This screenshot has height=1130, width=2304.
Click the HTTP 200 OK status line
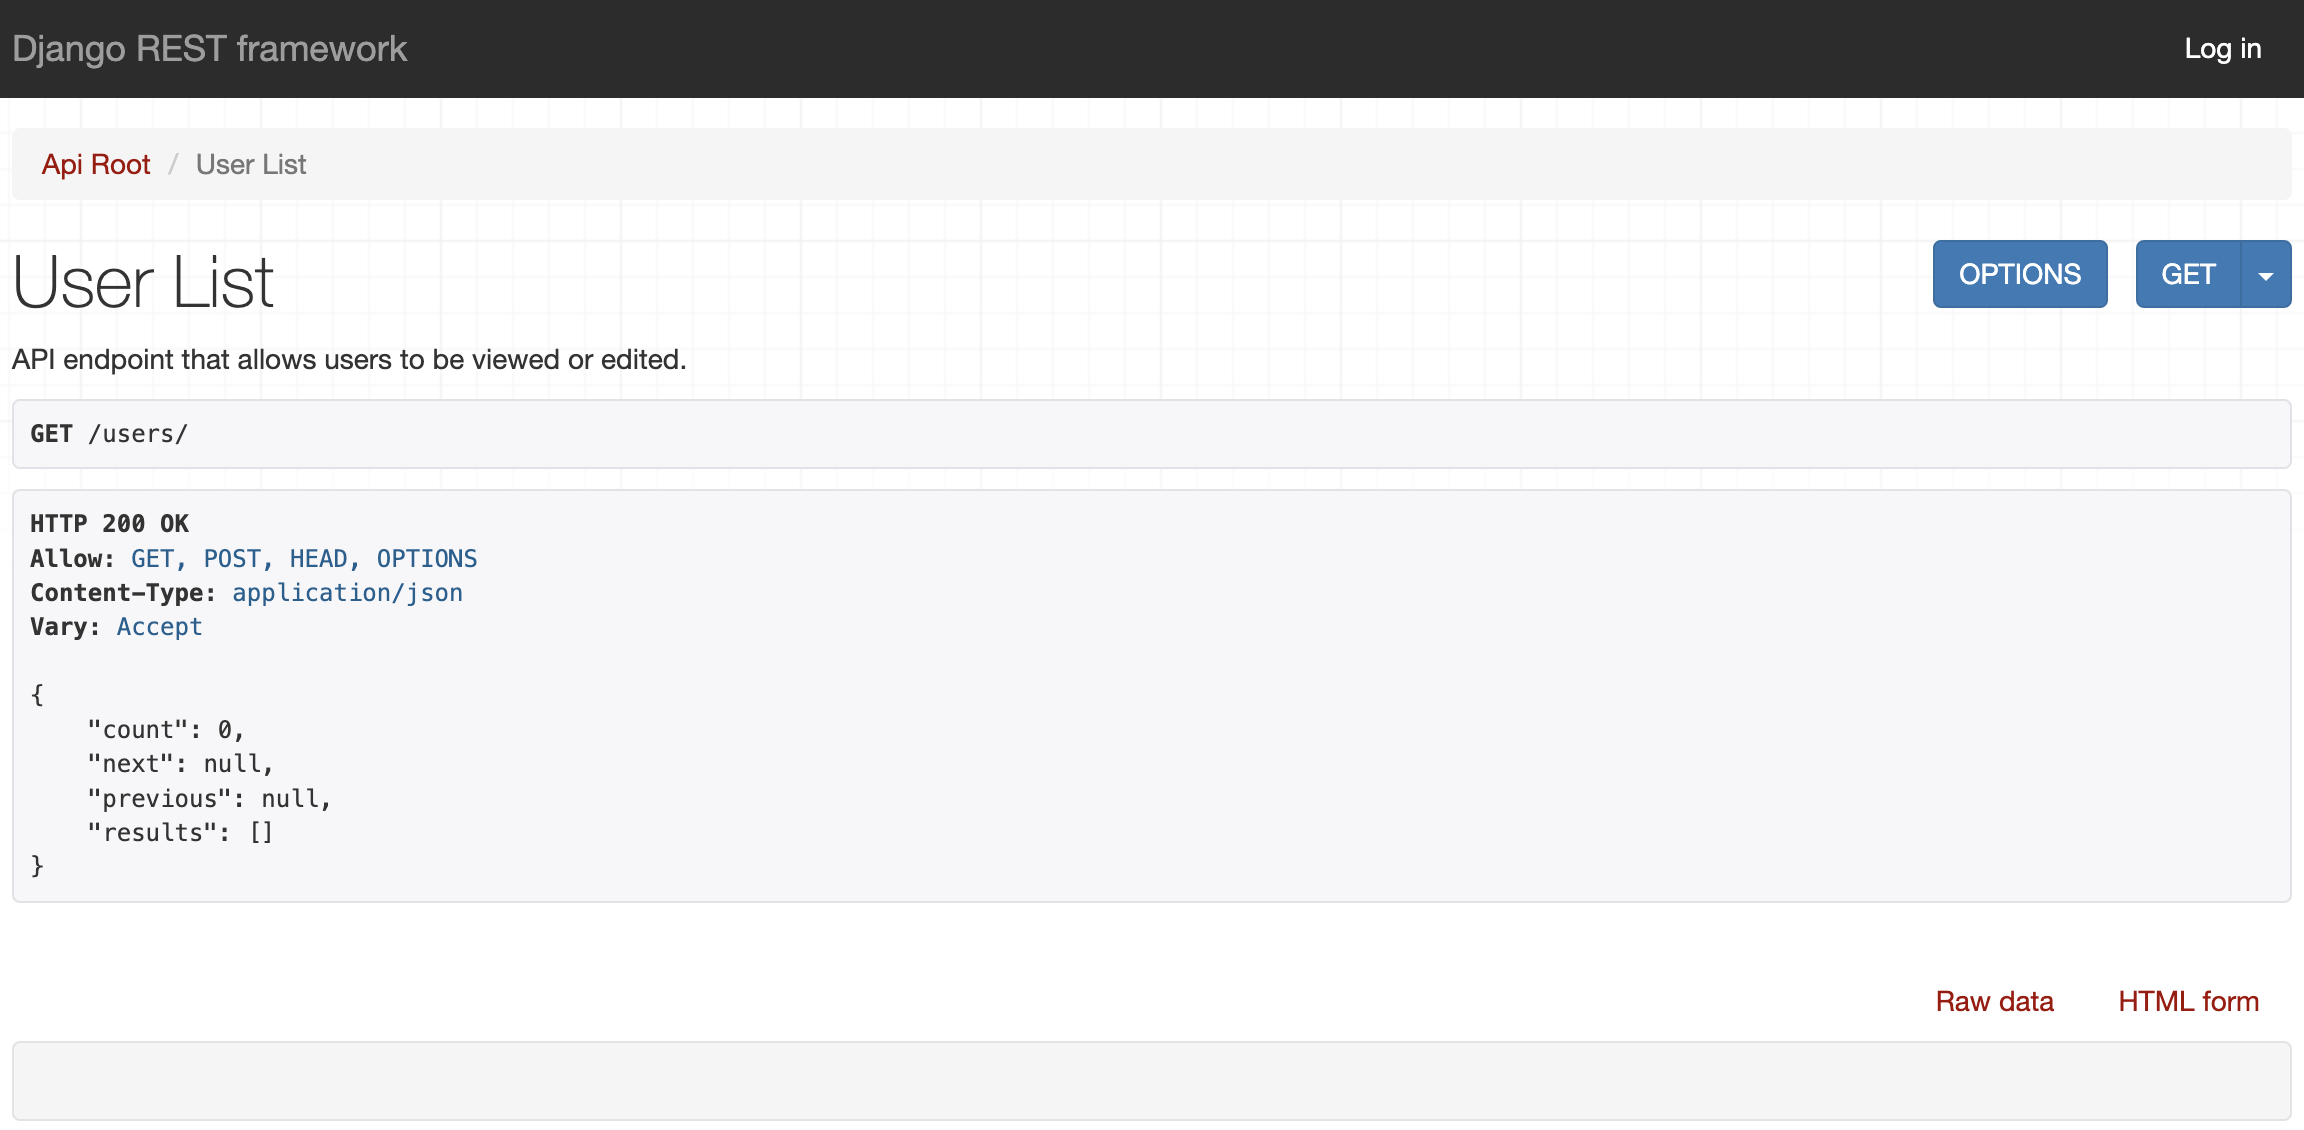click(x=109, y=524)
